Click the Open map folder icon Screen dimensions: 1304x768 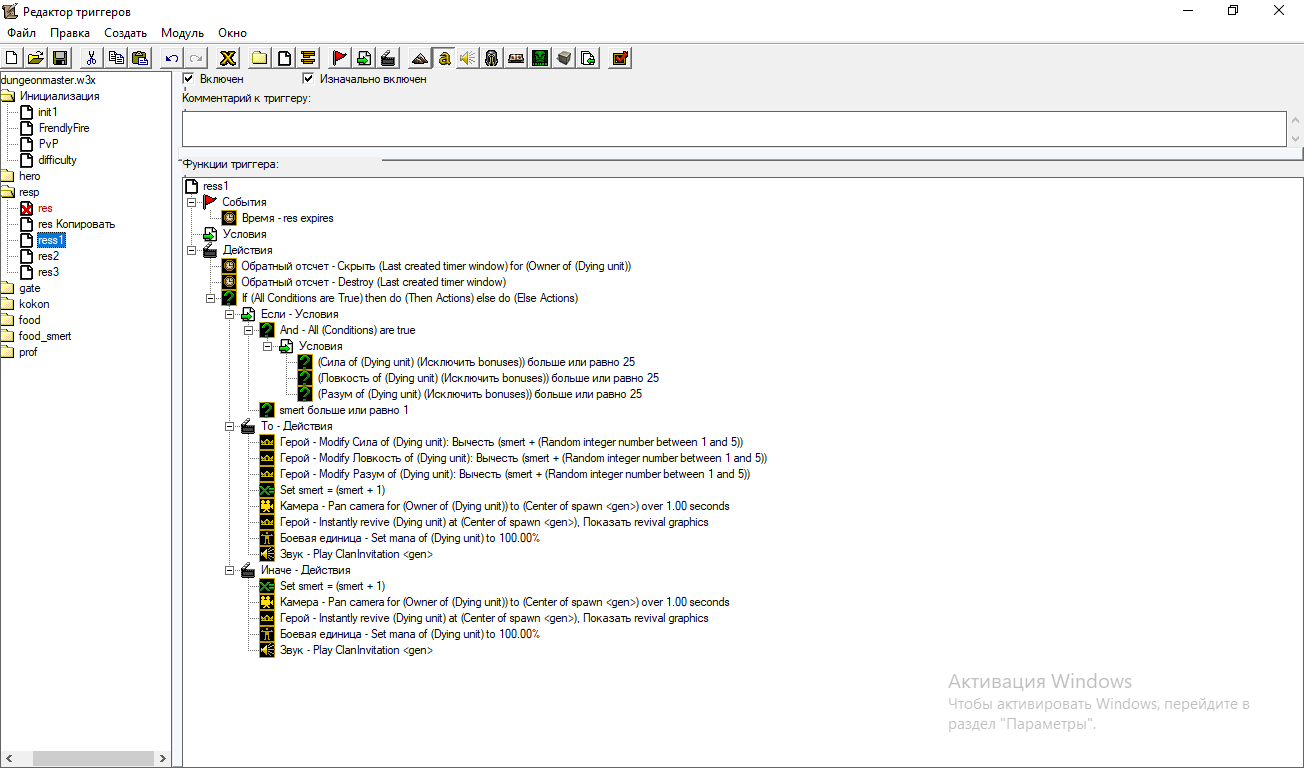point(35,58)
